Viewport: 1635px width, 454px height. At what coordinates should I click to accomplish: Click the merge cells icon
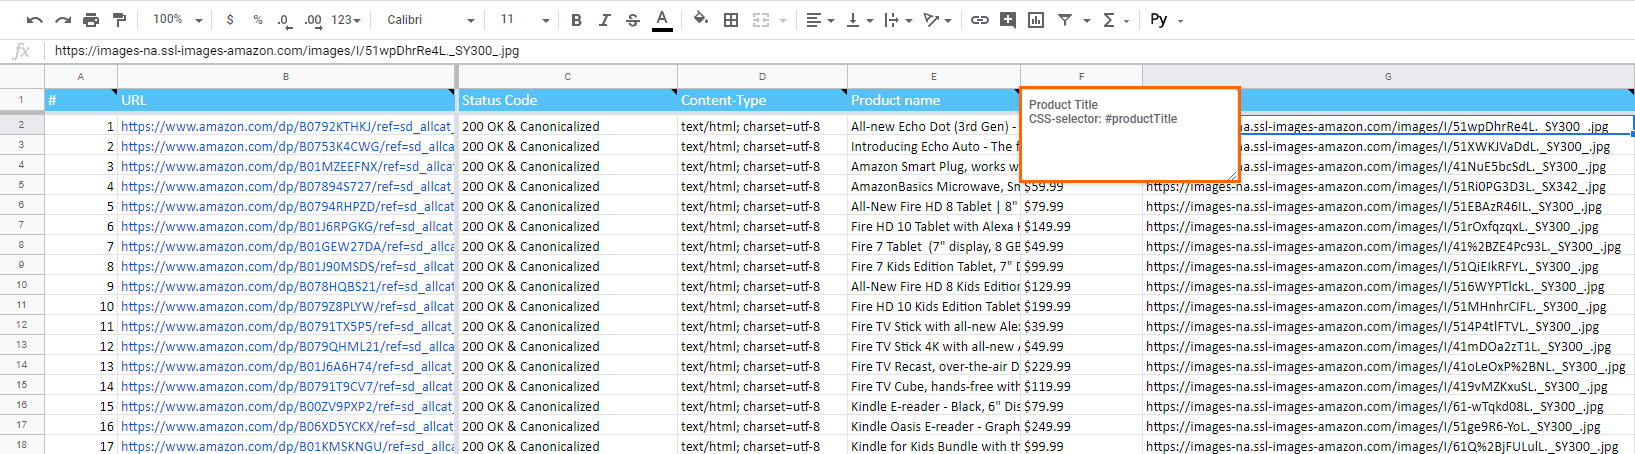(x=761, y=20)
